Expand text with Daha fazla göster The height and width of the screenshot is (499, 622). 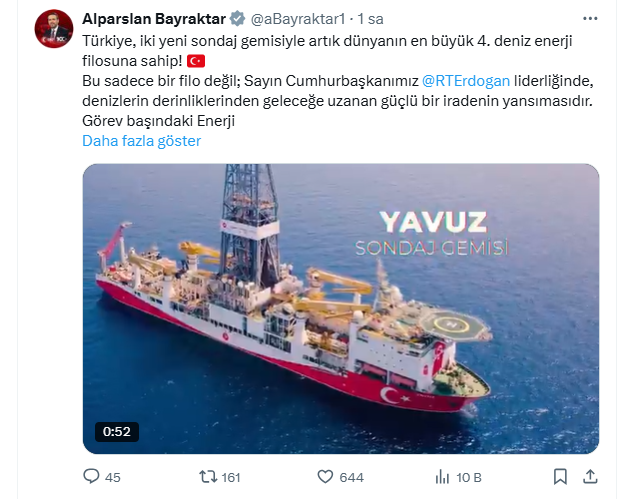click(x=142, y=141)
